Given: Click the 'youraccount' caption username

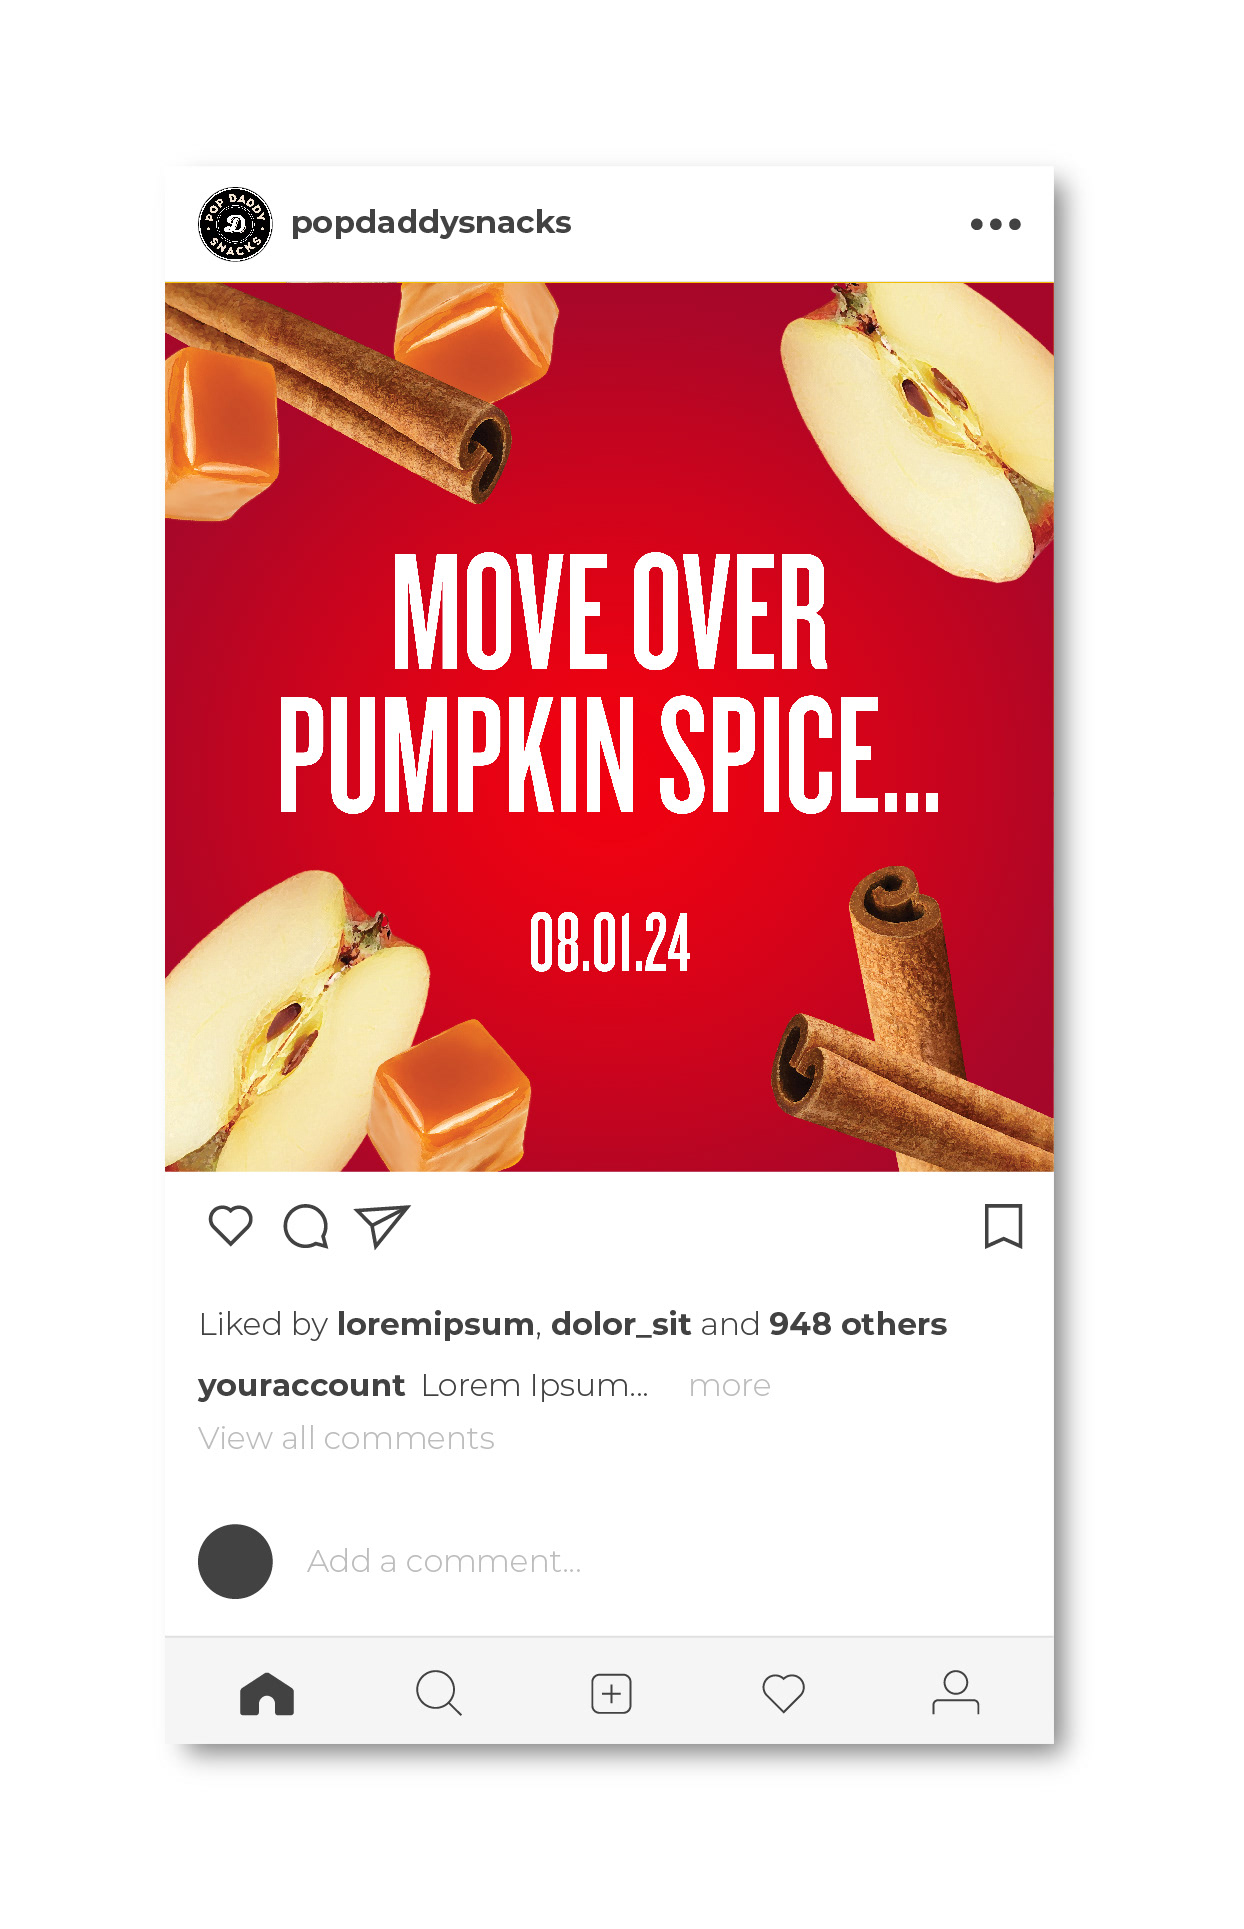Looking at the screenshot, I should click(301, 1386).
